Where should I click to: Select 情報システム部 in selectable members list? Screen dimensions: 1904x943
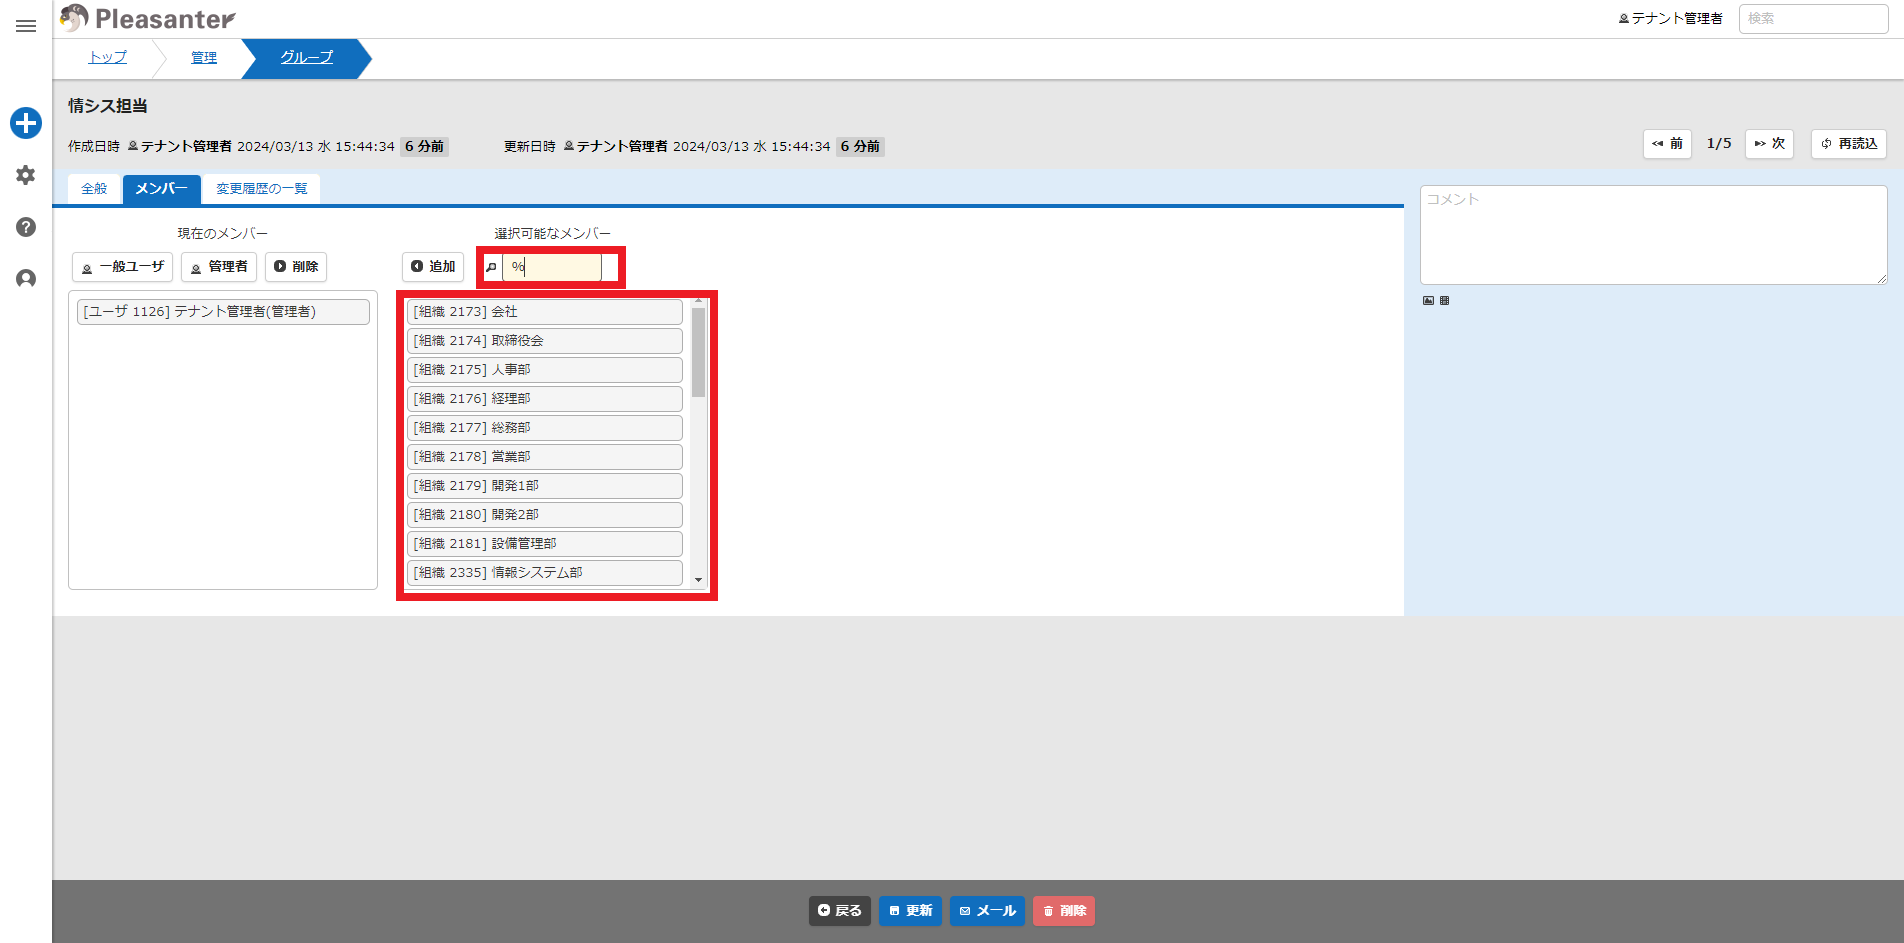click(545, 573)
